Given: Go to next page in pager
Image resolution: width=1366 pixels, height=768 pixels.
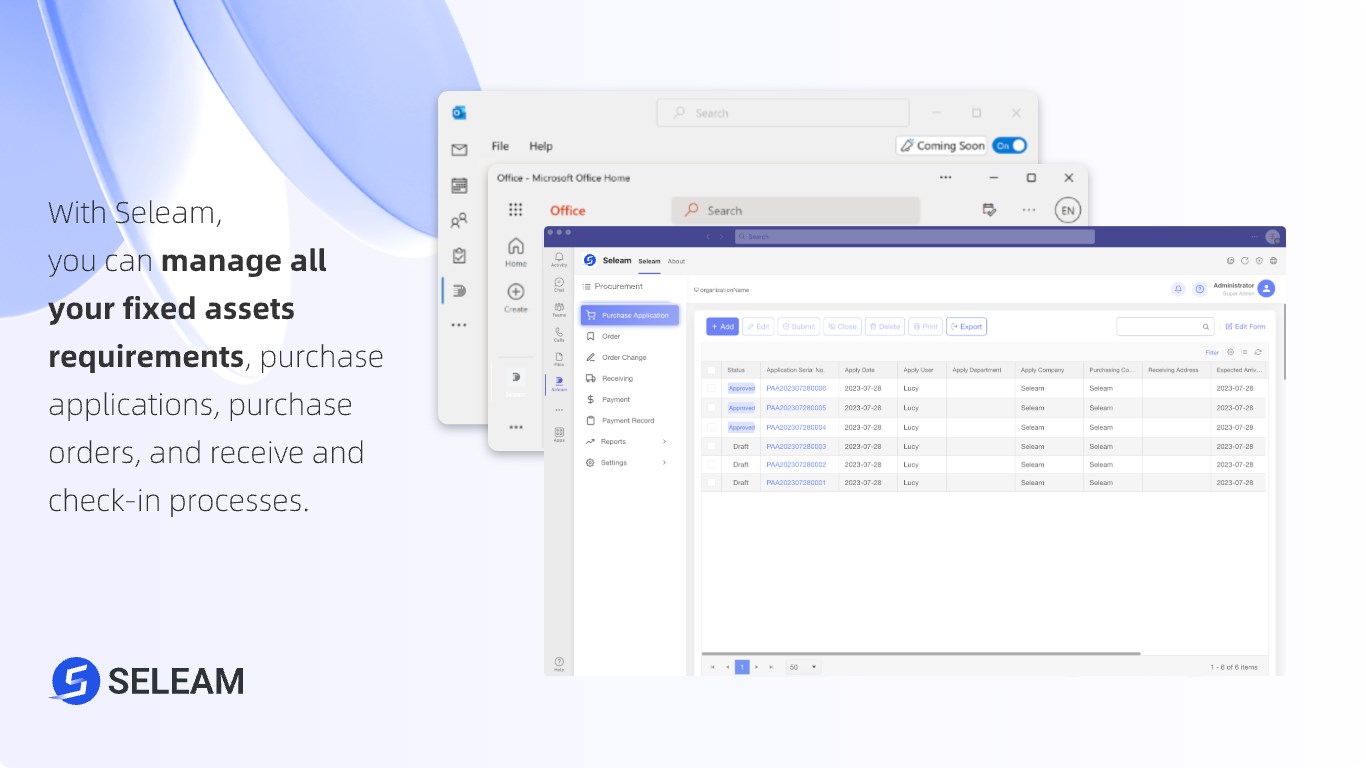Looking at the screenshot, I should click(x=756, y=666).
